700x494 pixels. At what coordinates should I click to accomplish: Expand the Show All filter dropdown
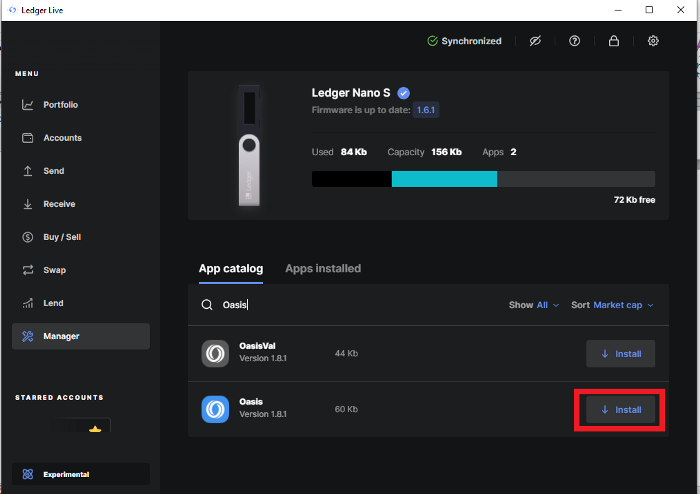[534, 305]
